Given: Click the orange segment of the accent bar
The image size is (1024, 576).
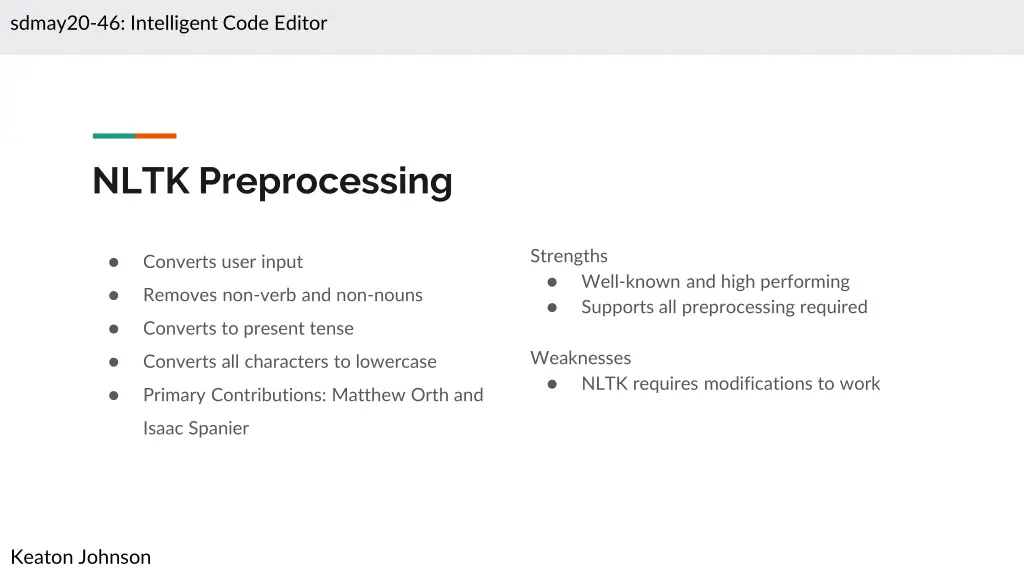Looking at the screenshot, I should pos(156,136).
